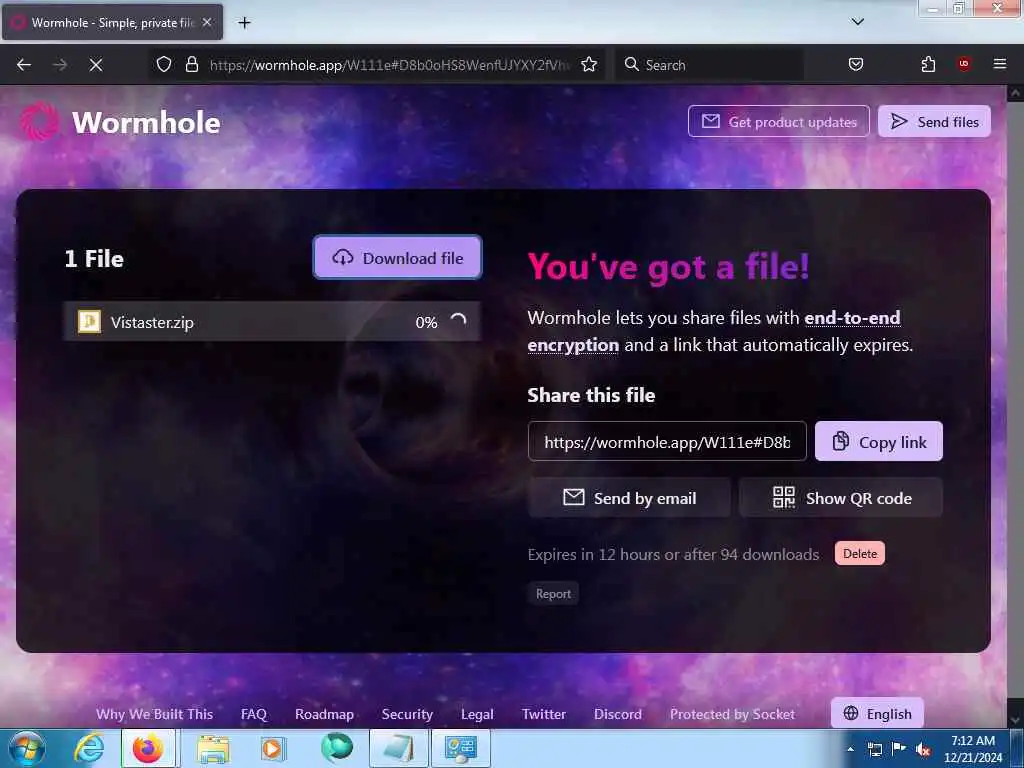Open the English language selector
Image resolution: width=1024 pixels, height=768 pixels.
click(x=877, y=713)
